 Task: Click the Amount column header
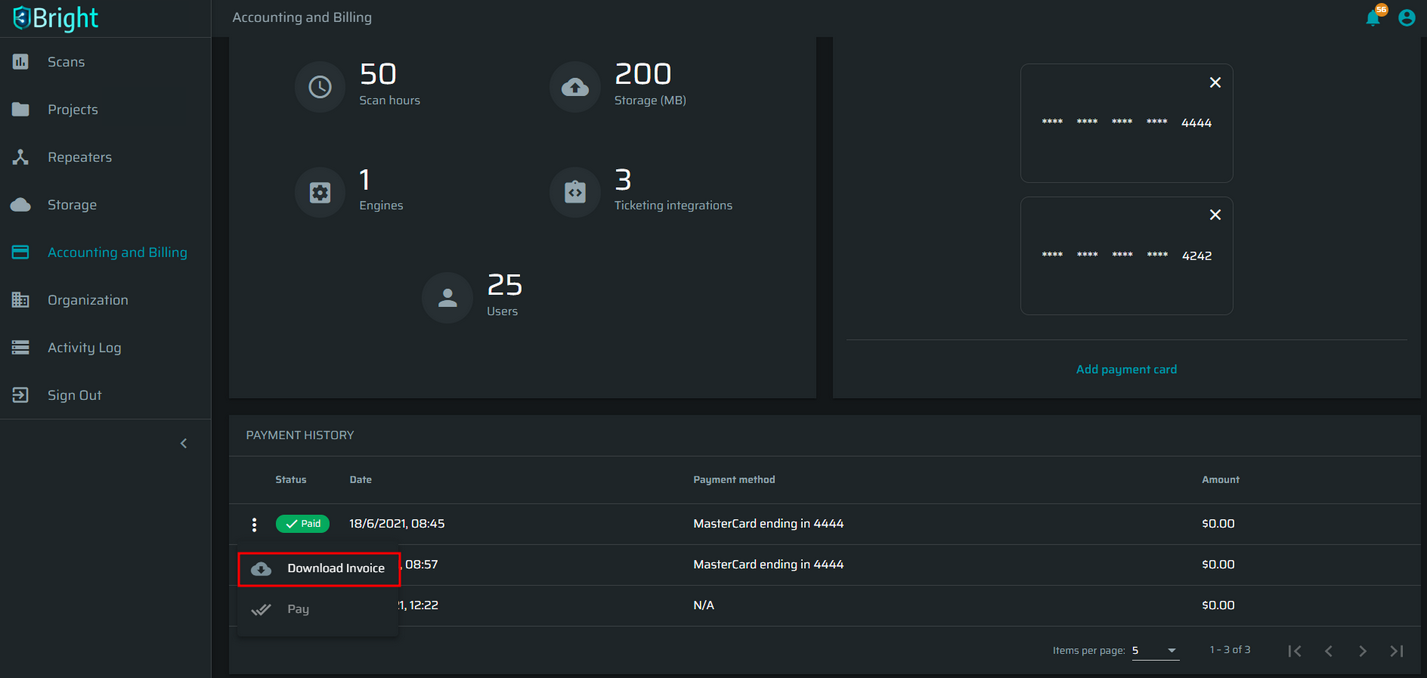1220,480
